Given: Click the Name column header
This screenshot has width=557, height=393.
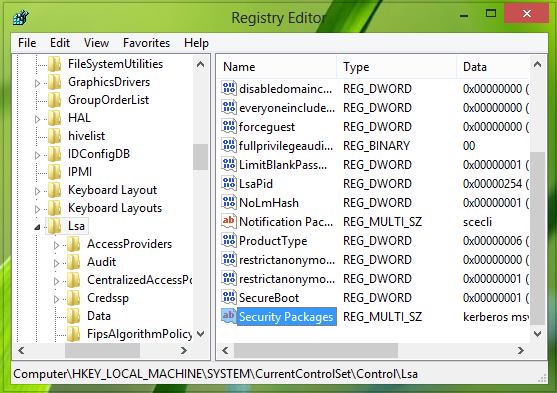Looking at the screenshot, I should click(277, 67).
